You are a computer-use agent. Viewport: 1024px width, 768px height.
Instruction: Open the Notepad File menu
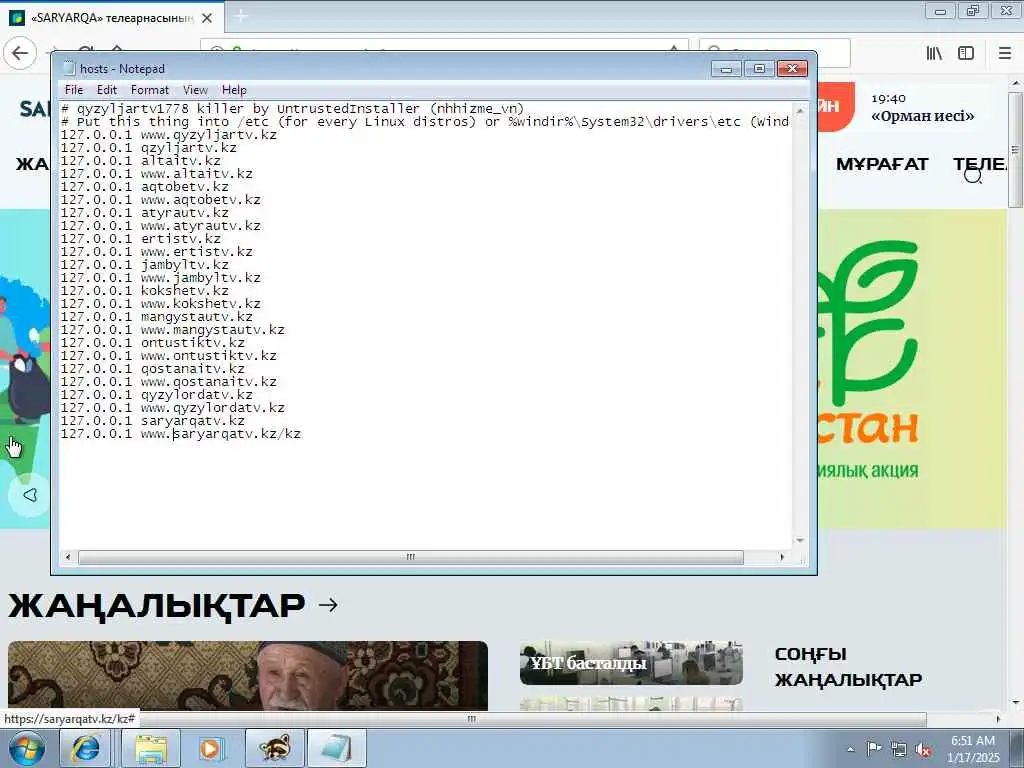74,90
